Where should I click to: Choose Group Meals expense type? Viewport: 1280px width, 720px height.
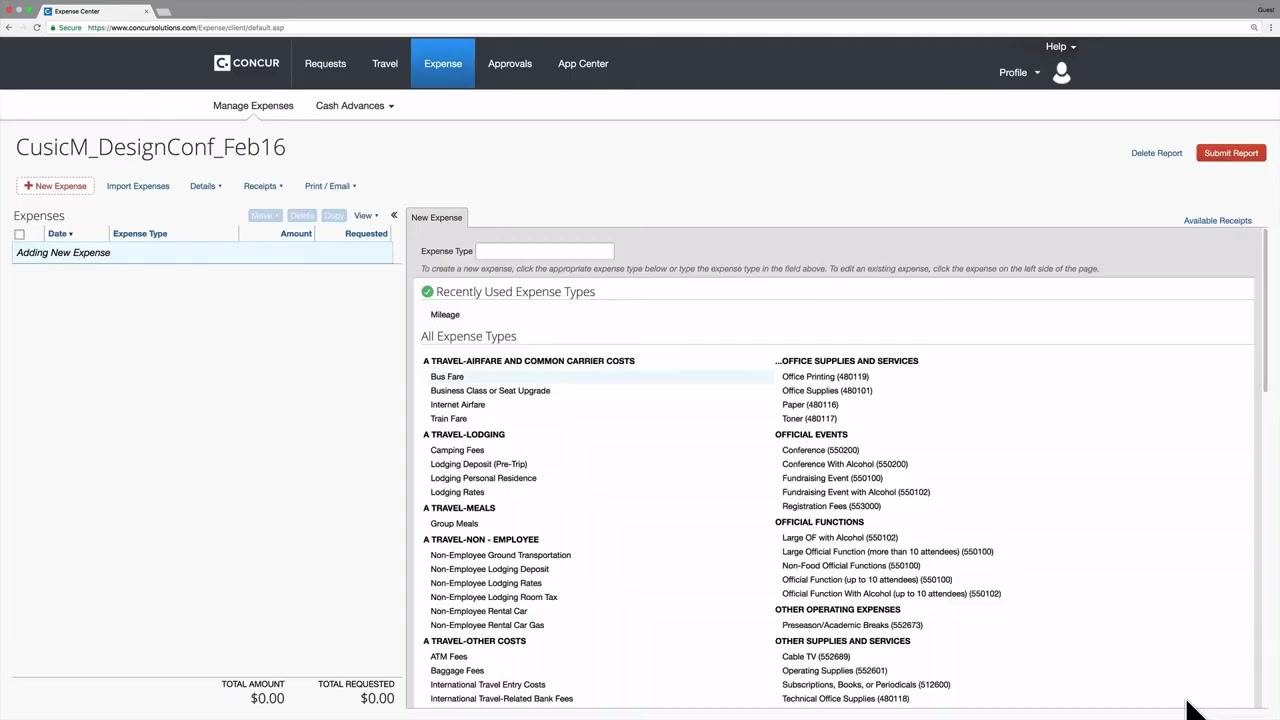coord(454,524)
